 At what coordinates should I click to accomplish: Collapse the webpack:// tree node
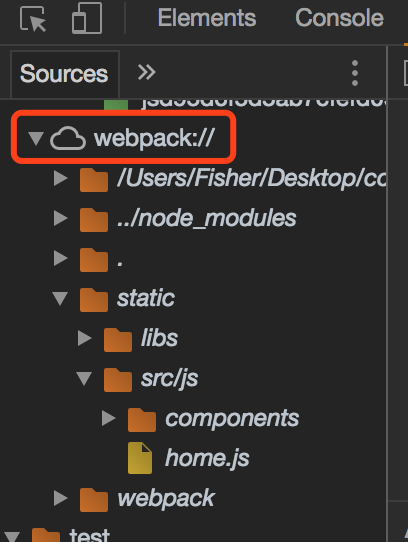36,138
